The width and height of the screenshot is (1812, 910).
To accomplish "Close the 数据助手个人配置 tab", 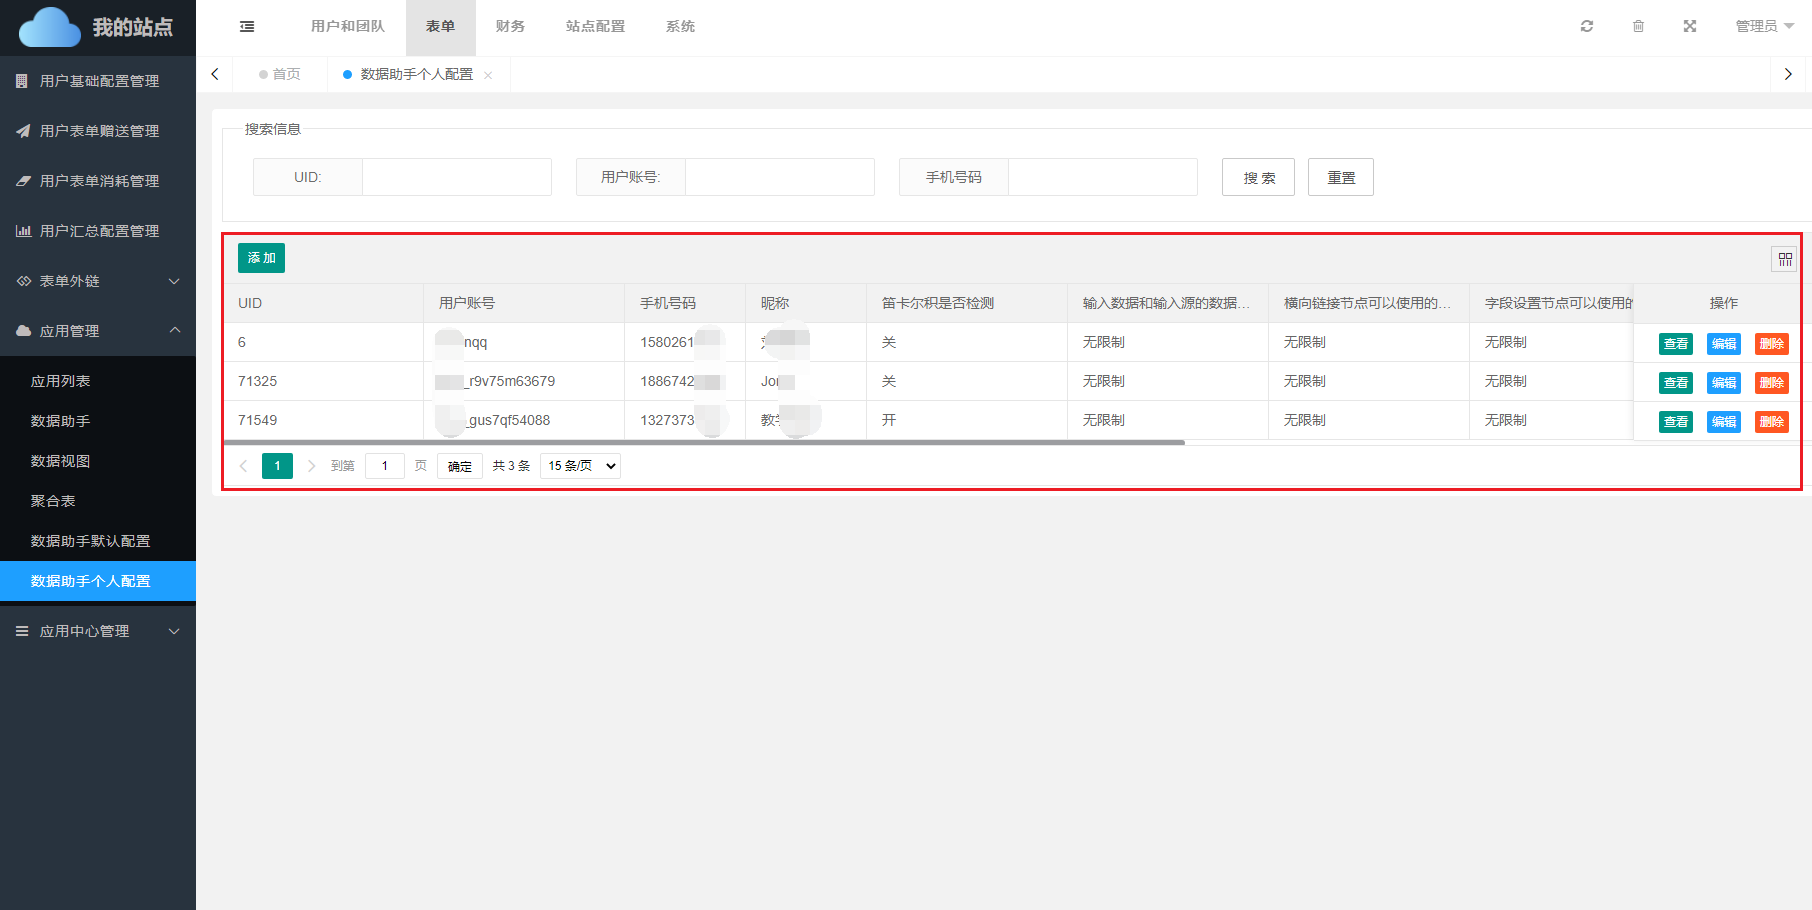I will [x=488, y=75].
